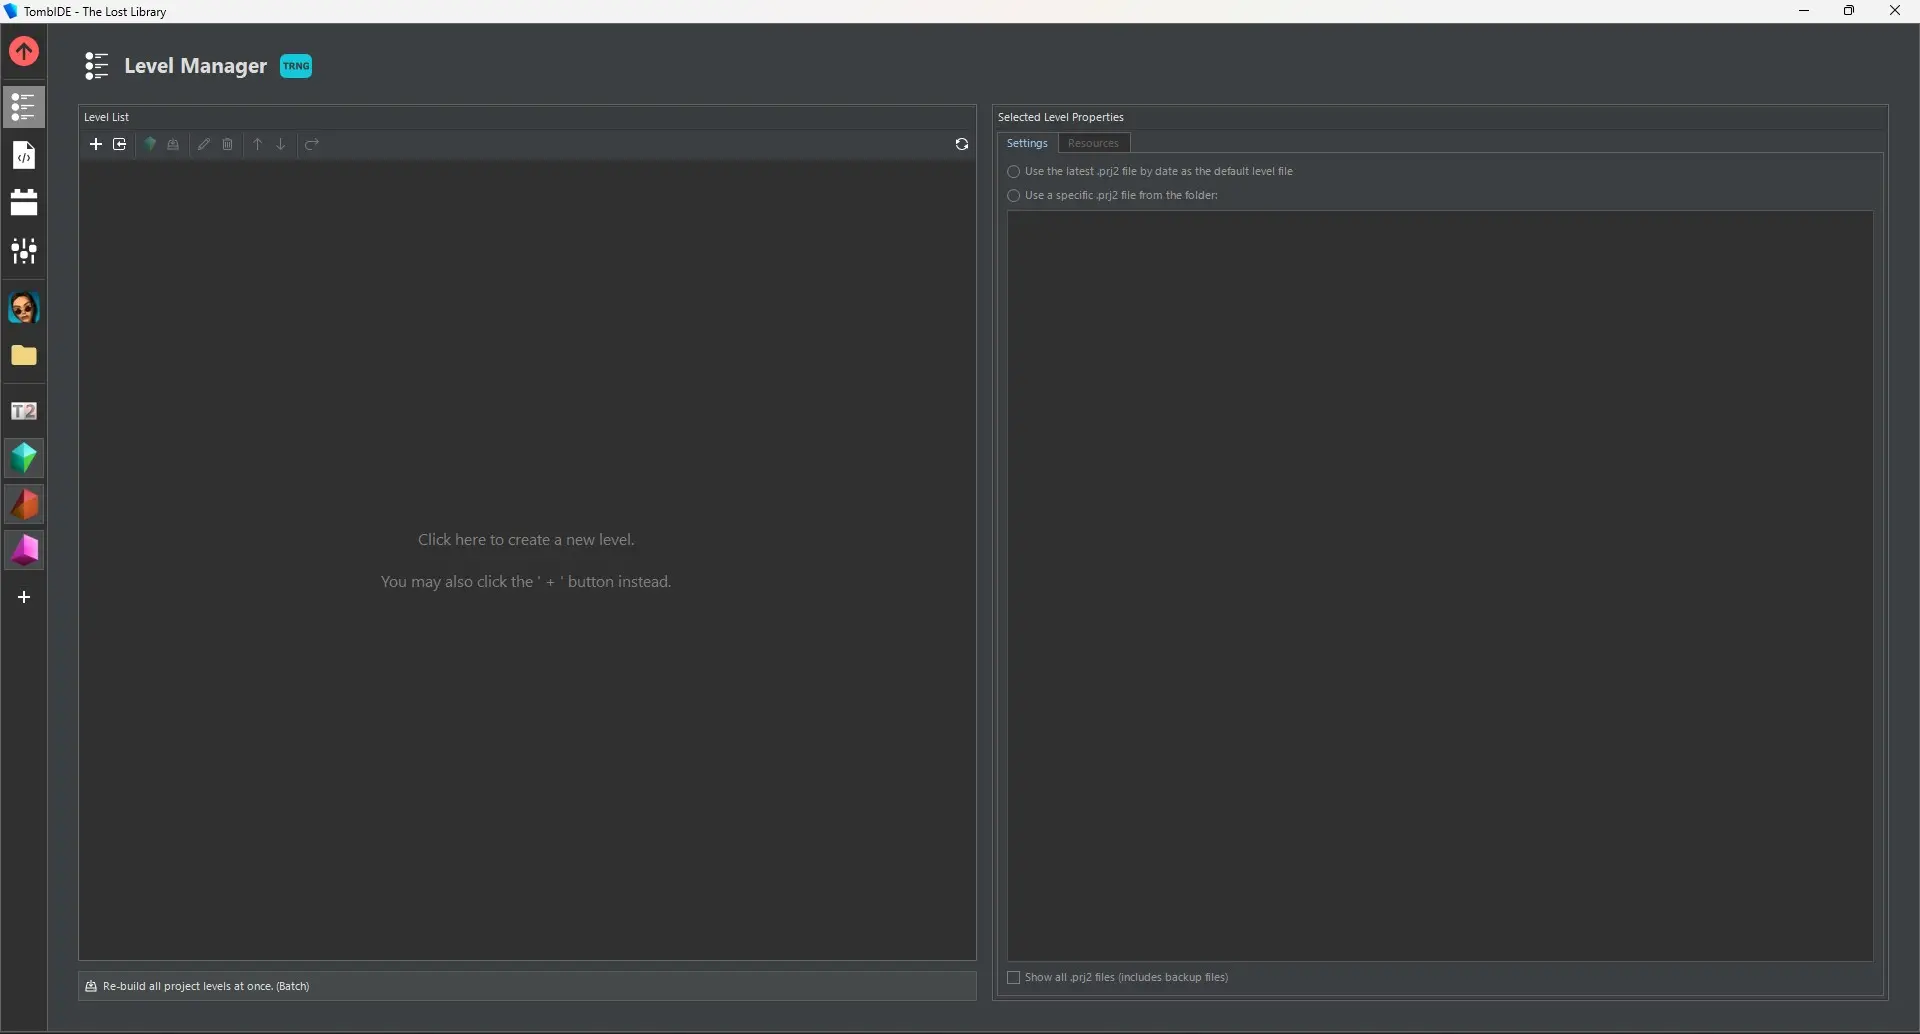Launch the pink gem tool icon
Image resolution: width=1920 pixels, height=1034 pixels.
(x=24, y=551)
